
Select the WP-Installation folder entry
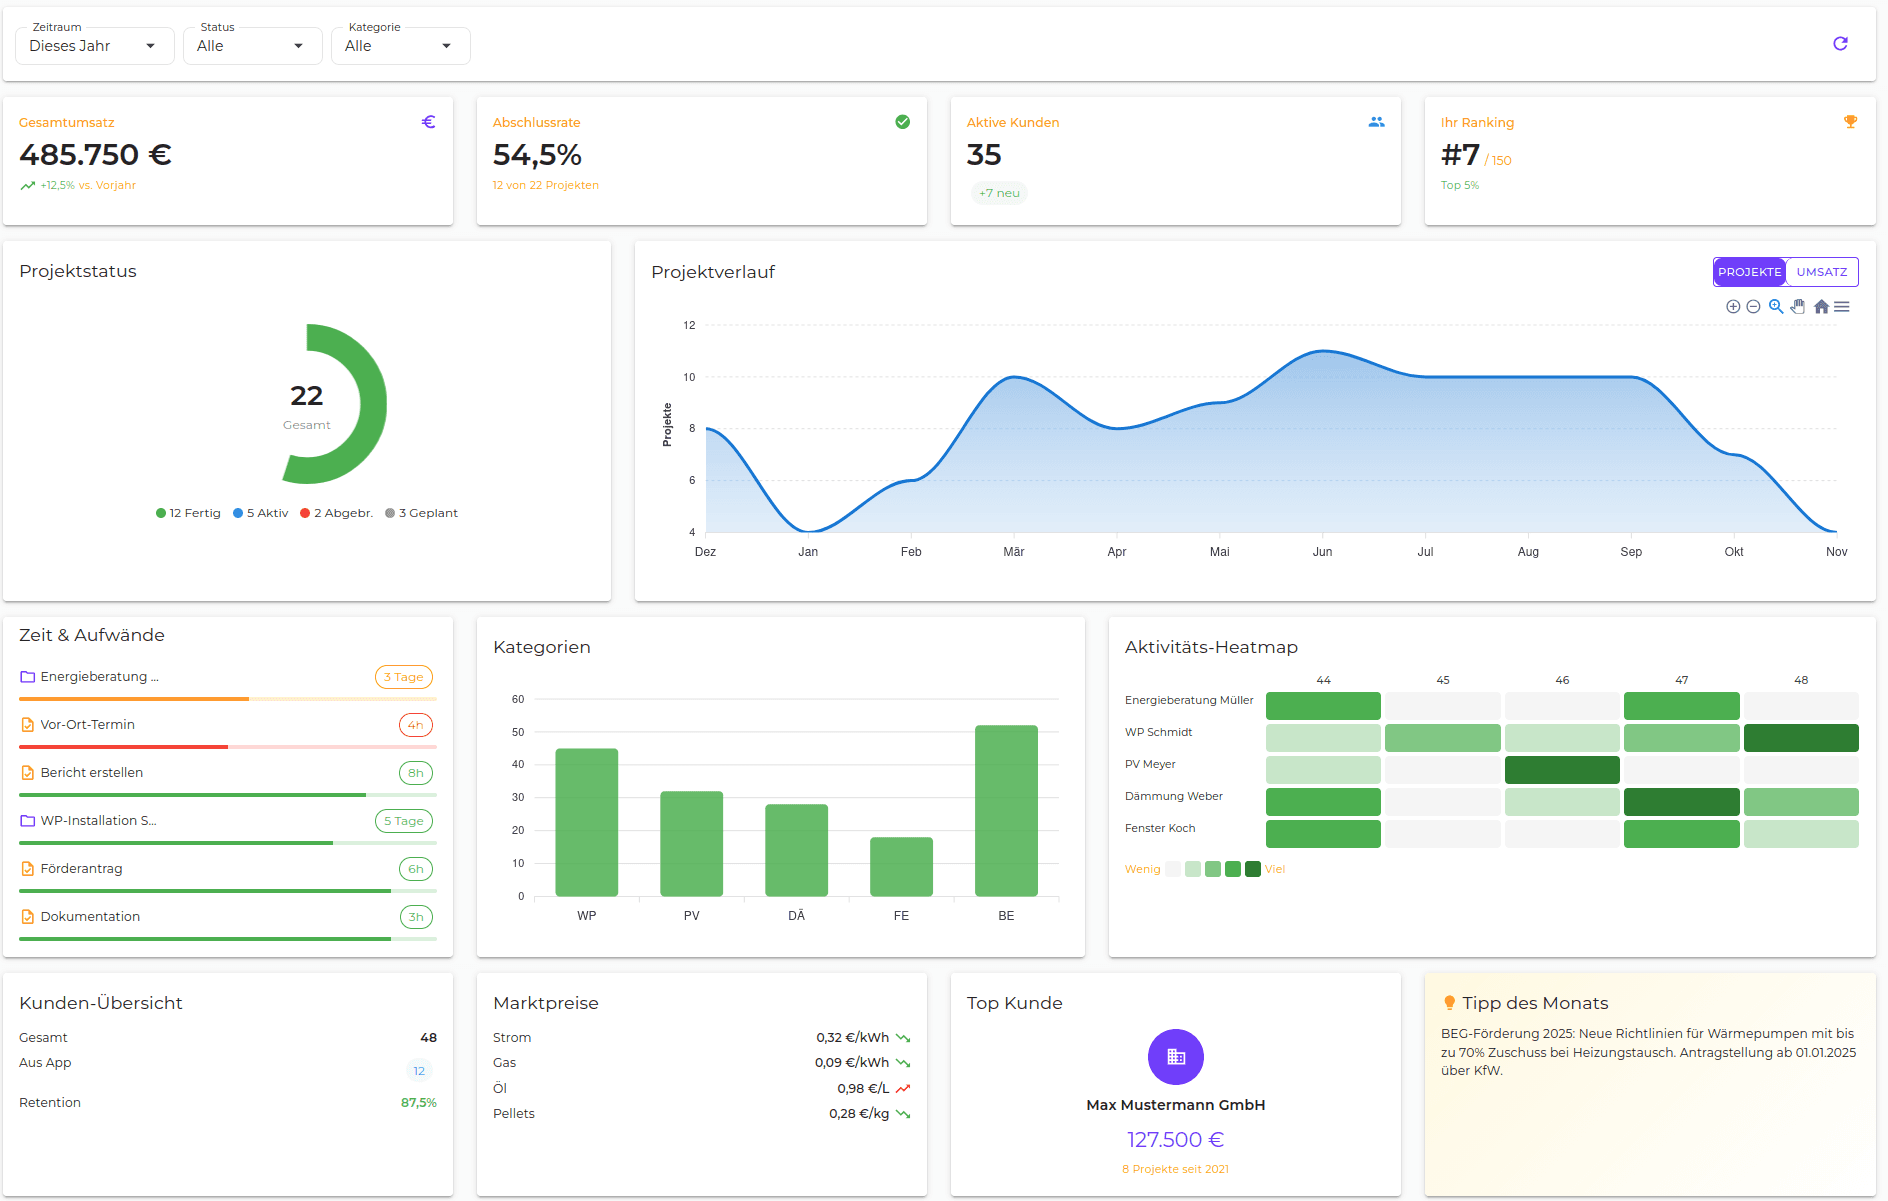(97, 820)
